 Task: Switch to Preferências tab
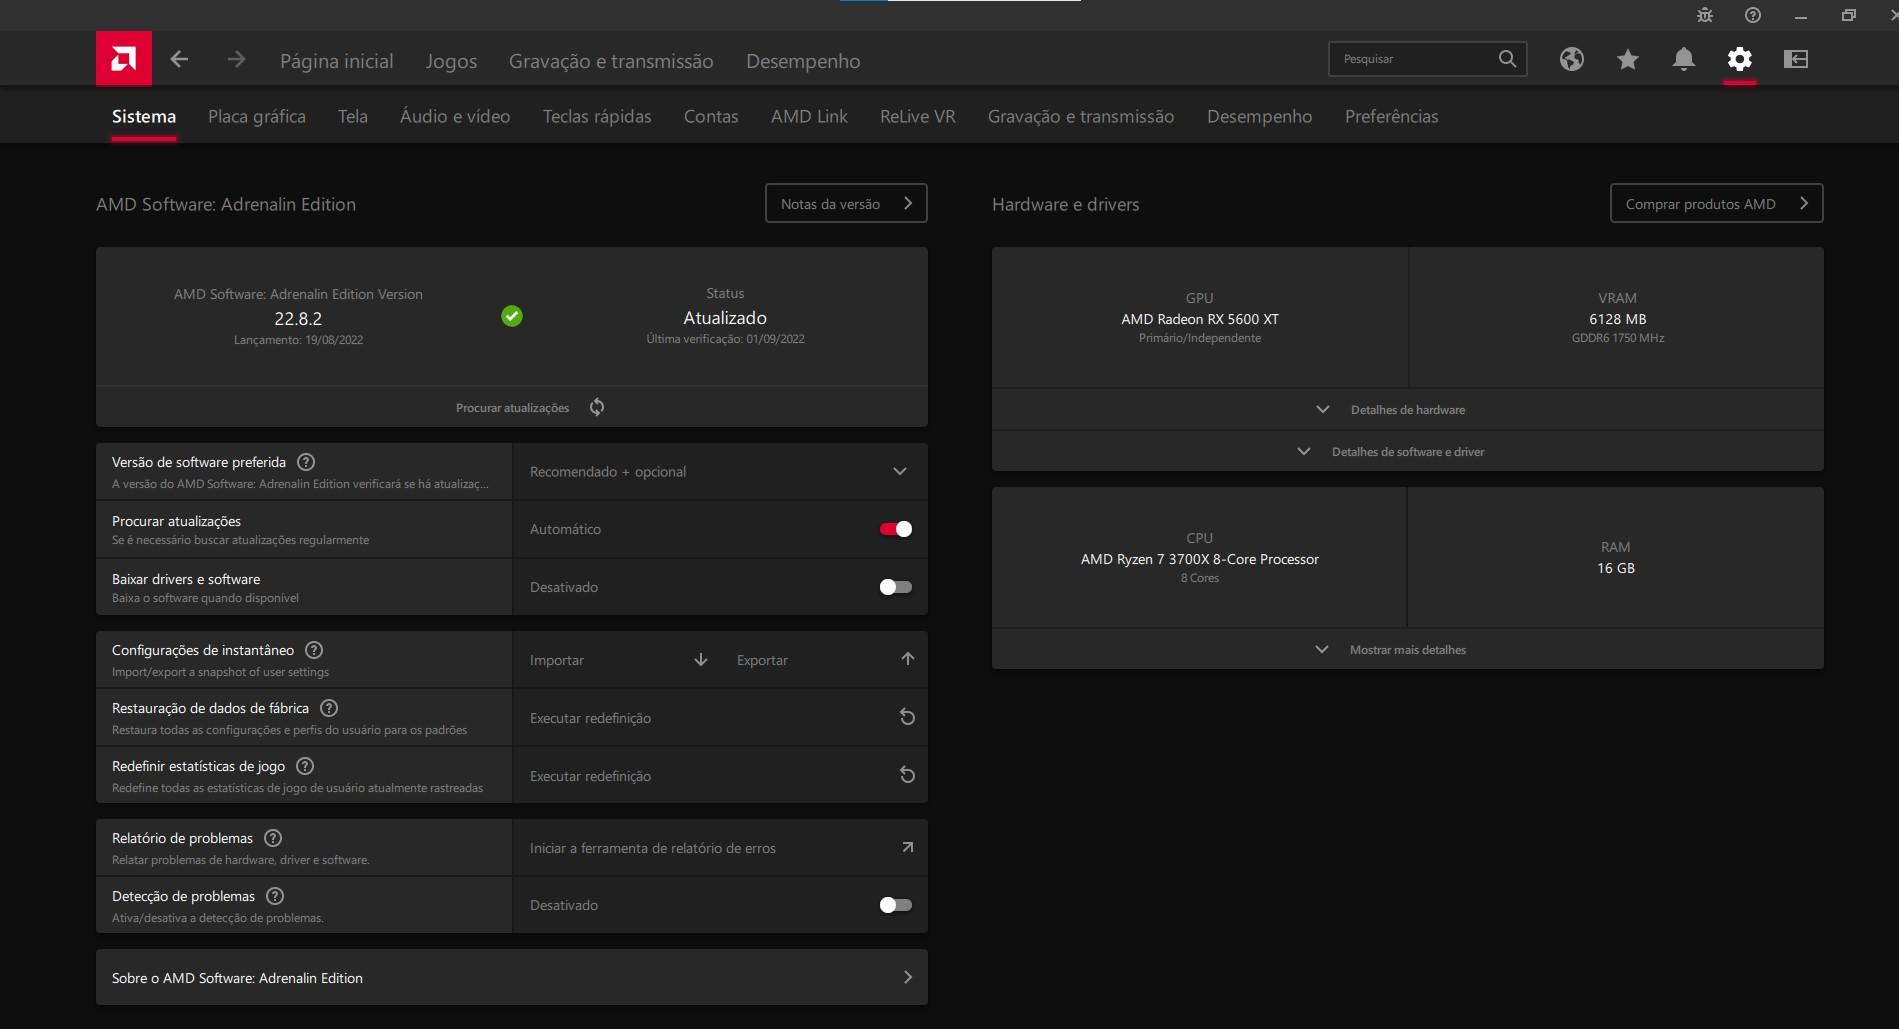[1392, 116]
